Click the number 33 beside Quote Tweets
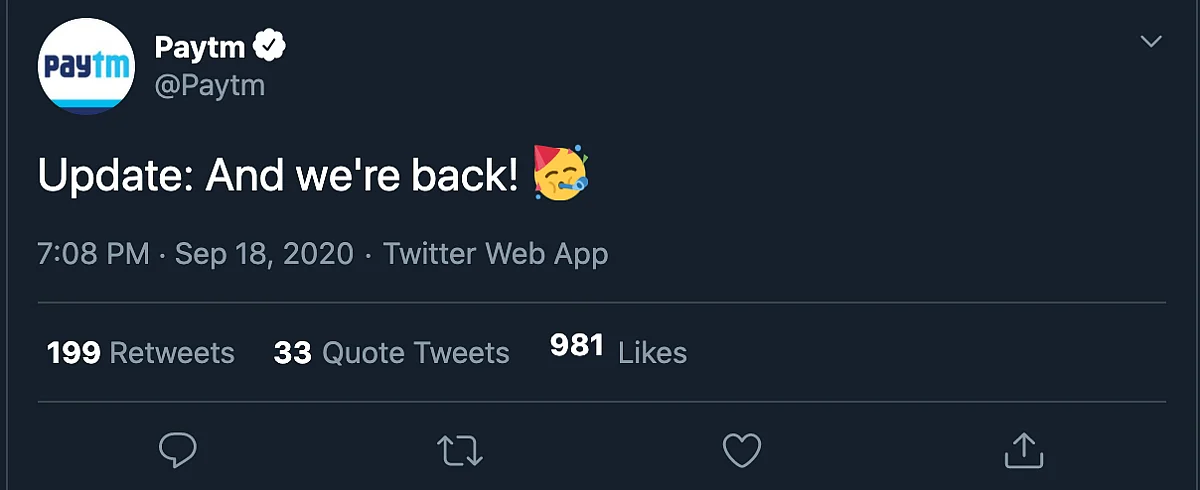This screenshot has height=490, width=1200. click(292, 352)
